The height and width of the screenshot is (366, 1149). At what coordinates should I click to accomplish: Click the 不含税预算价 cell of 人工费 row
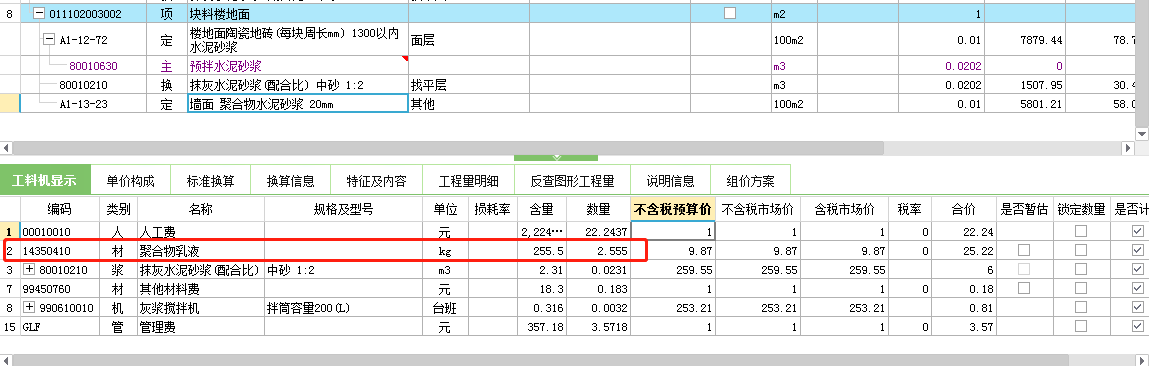click(x=673, y=232)
